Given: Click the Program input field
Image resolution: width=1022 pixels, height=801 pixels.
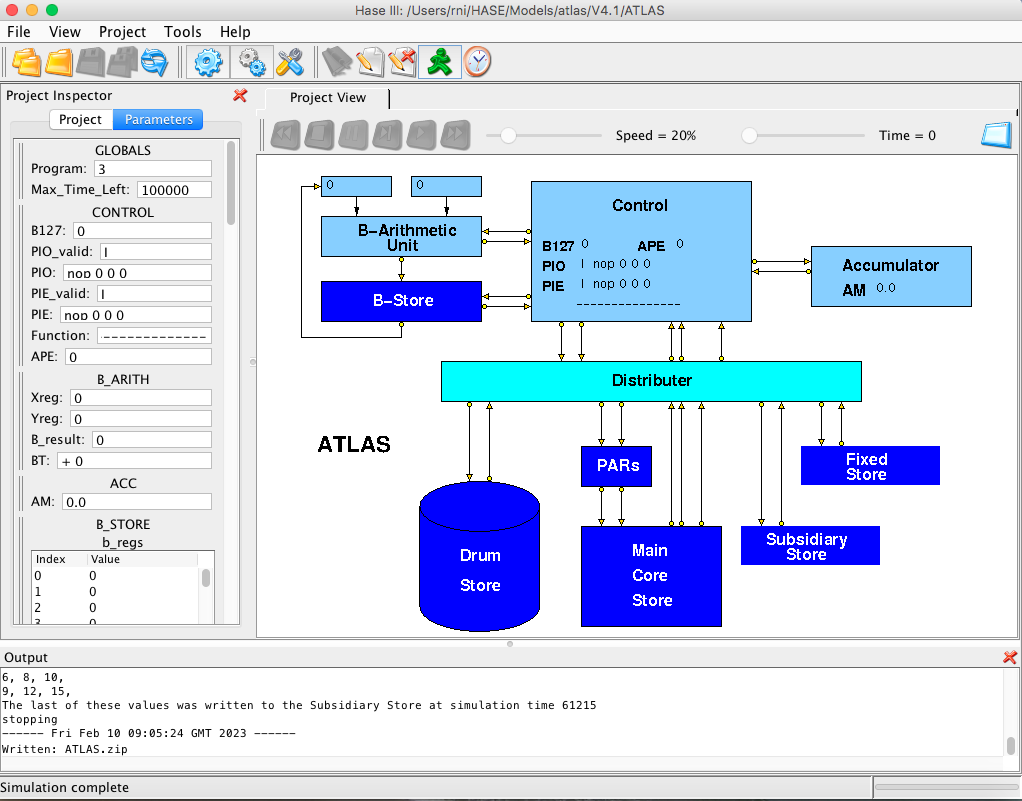Looking at the screenshot, I should coord(153,169).
